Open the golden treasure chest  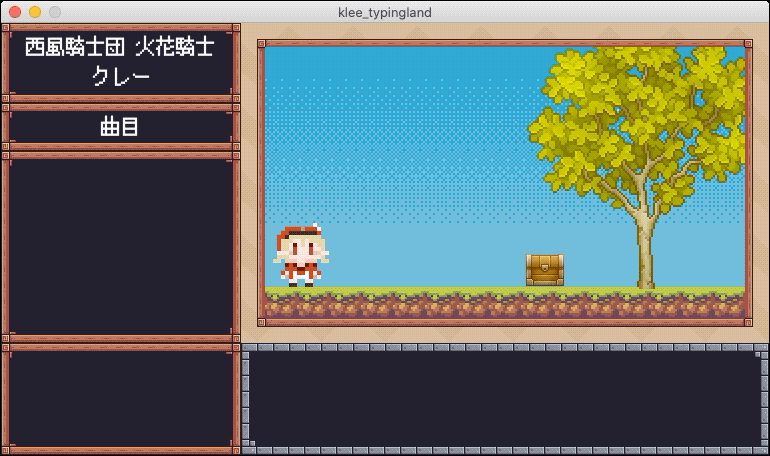click(x=545, y=270)
